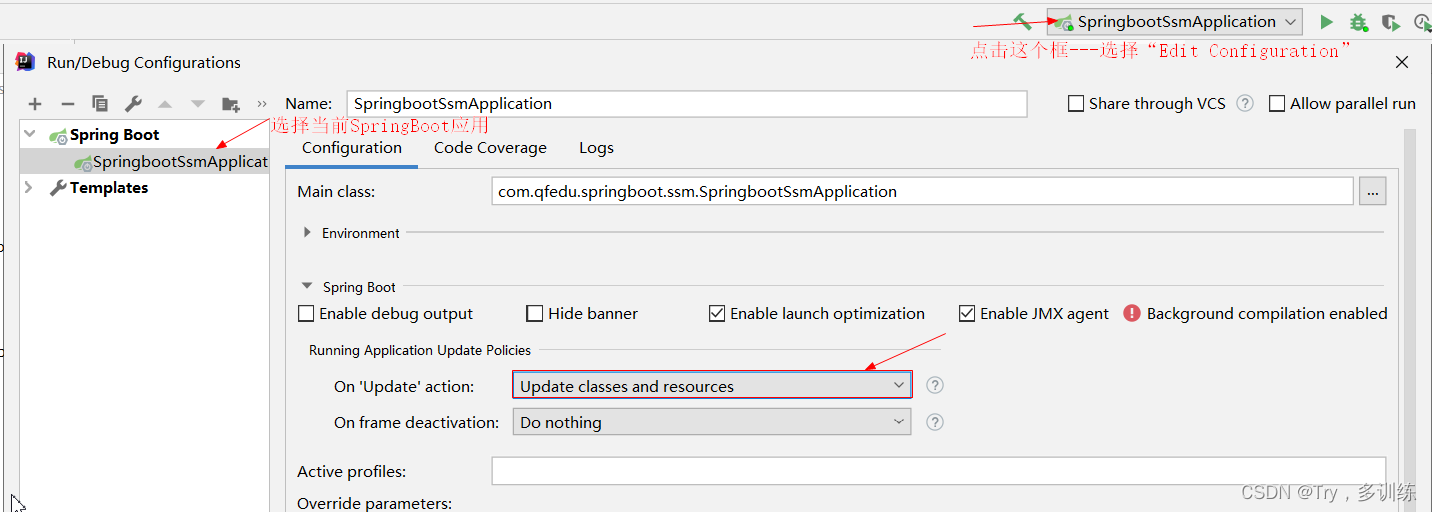Image resolution: width=1432 pixels, height=512 pixels.
Task: Remove the configuration with the minus icon
Action: (x=68, y=104)
